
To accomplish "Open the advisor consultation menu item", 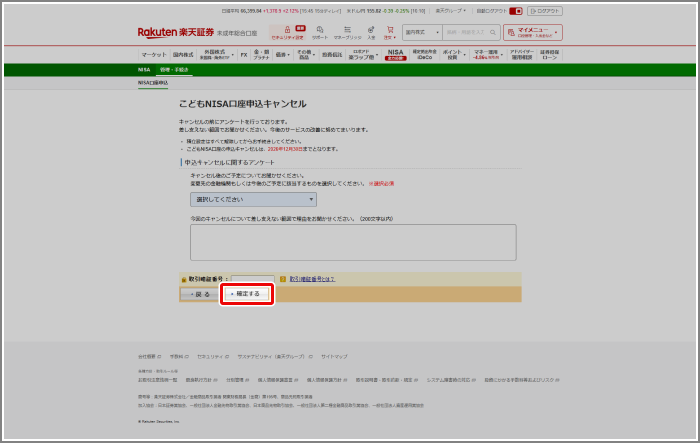I will tap(521, 54).
